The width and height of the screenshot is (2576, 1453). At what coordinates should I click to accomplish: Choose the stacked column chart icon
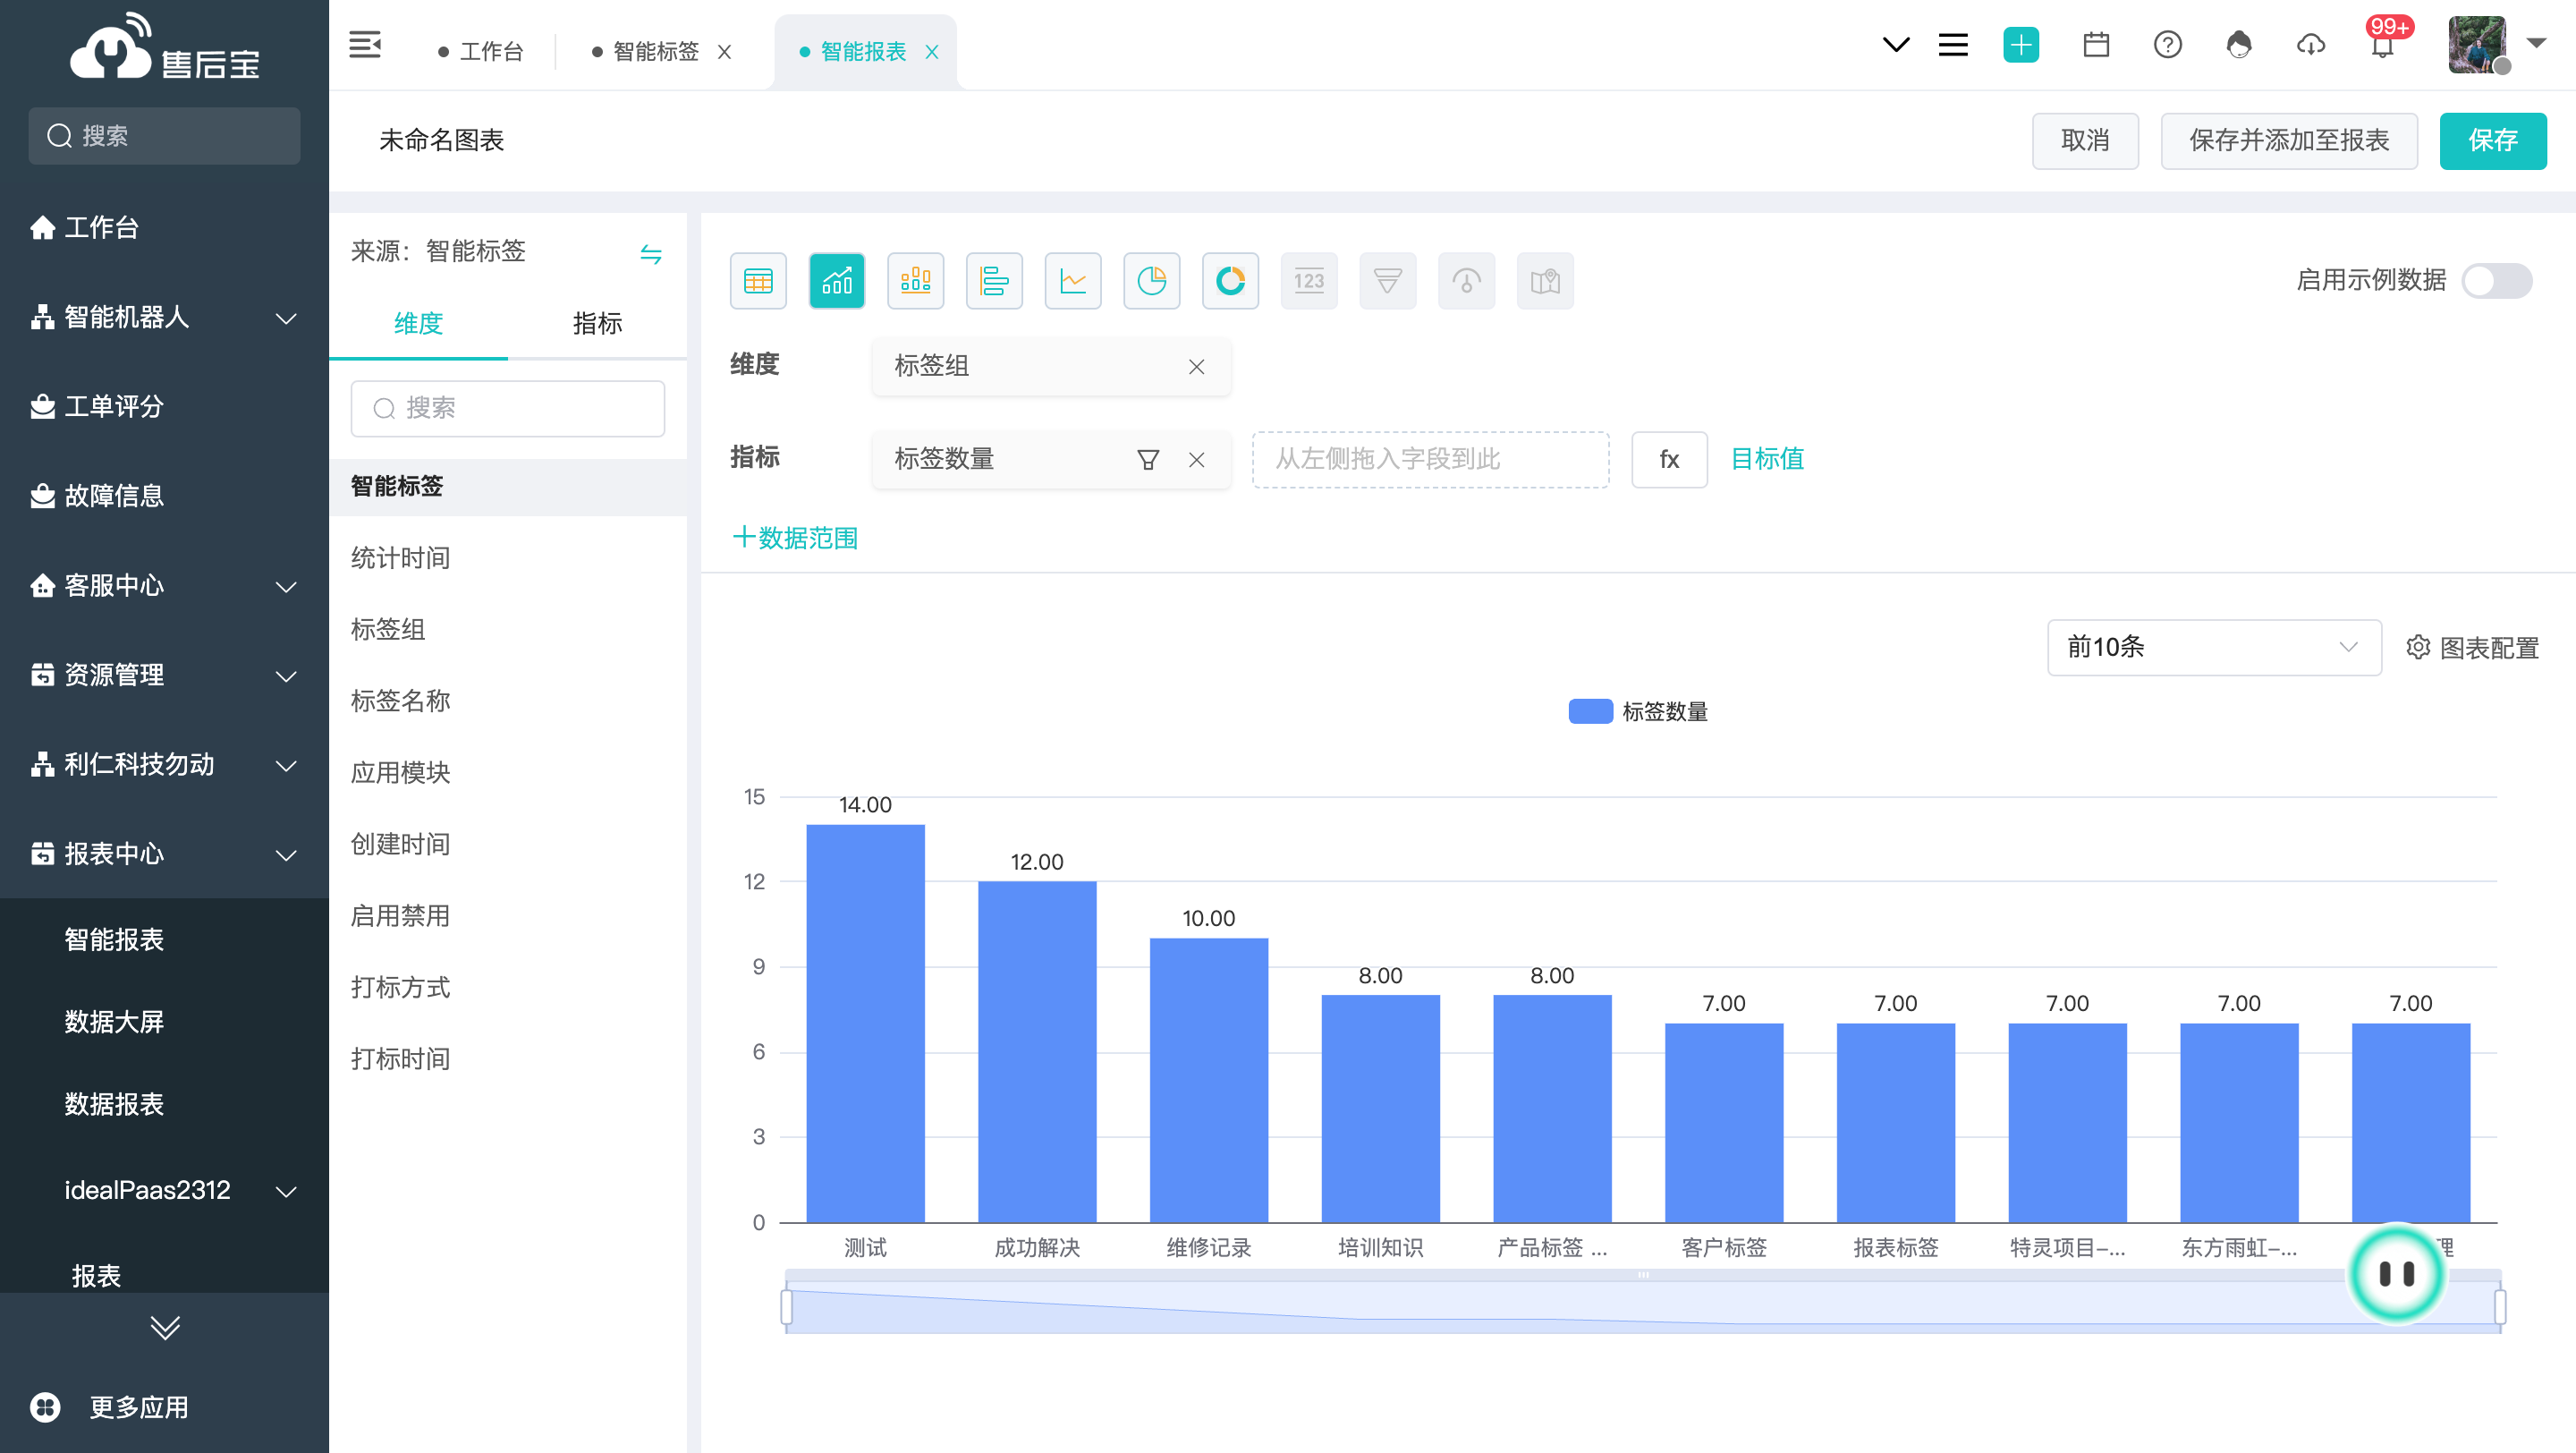(916, 281)
